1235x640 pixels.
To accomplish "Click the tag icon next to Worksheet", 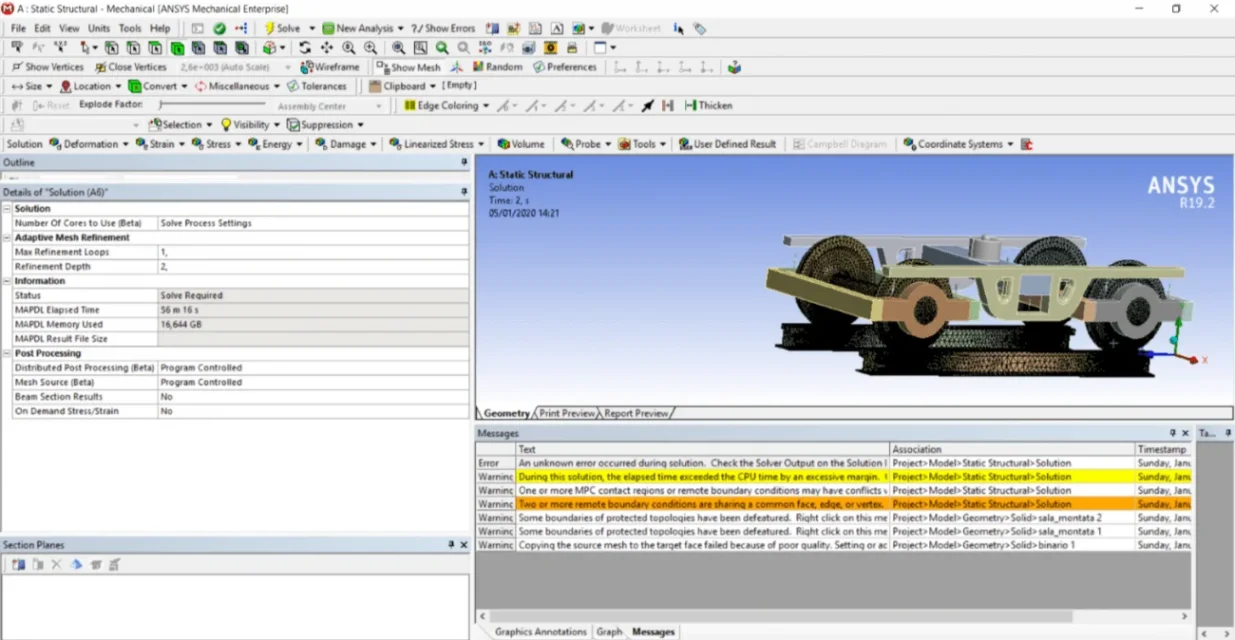I will 699,28.
